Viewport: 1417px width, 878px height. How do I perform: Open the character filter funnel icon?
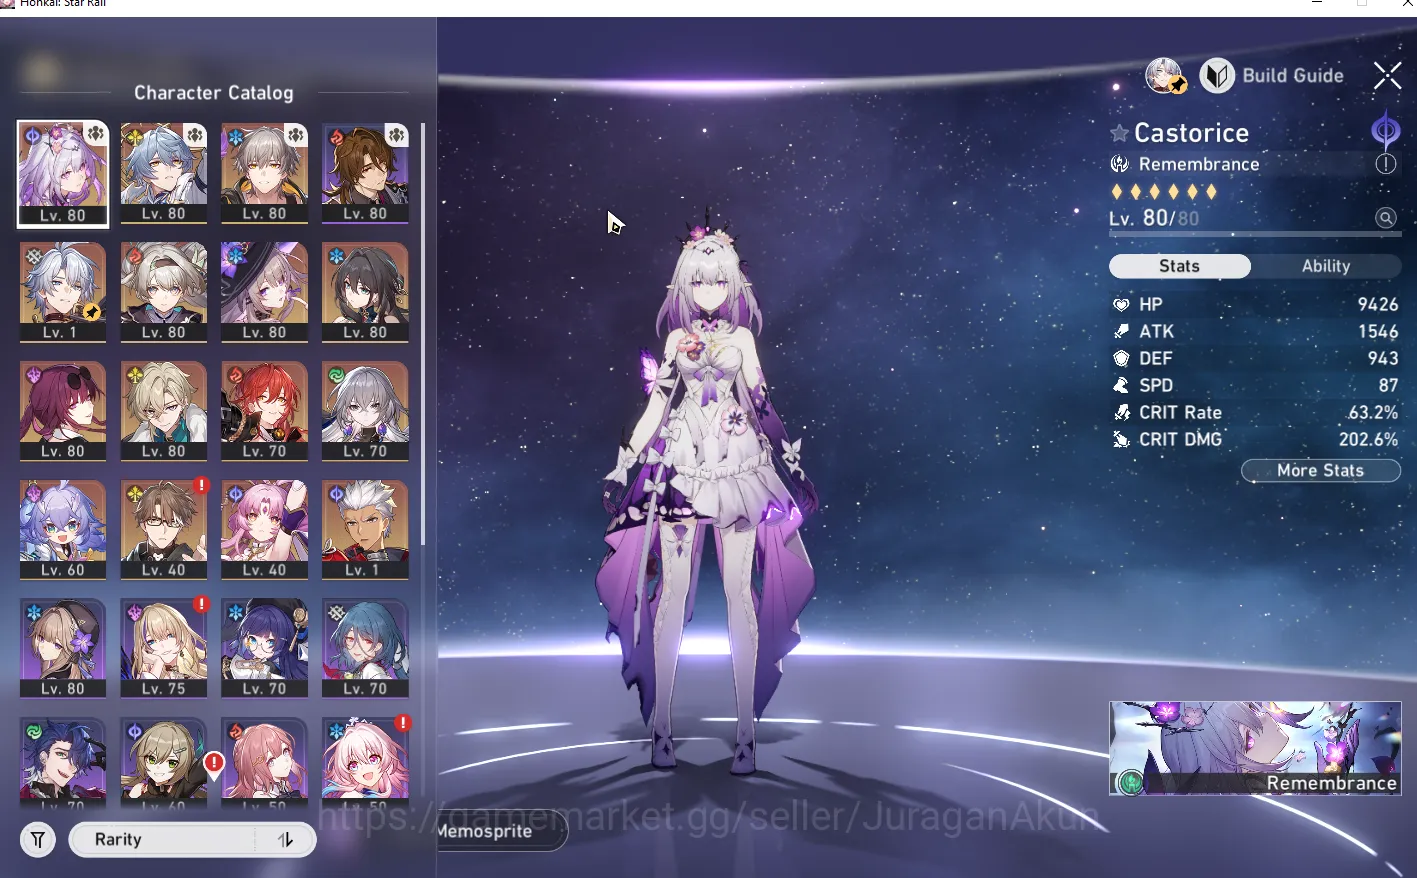[x=38, y=840]
